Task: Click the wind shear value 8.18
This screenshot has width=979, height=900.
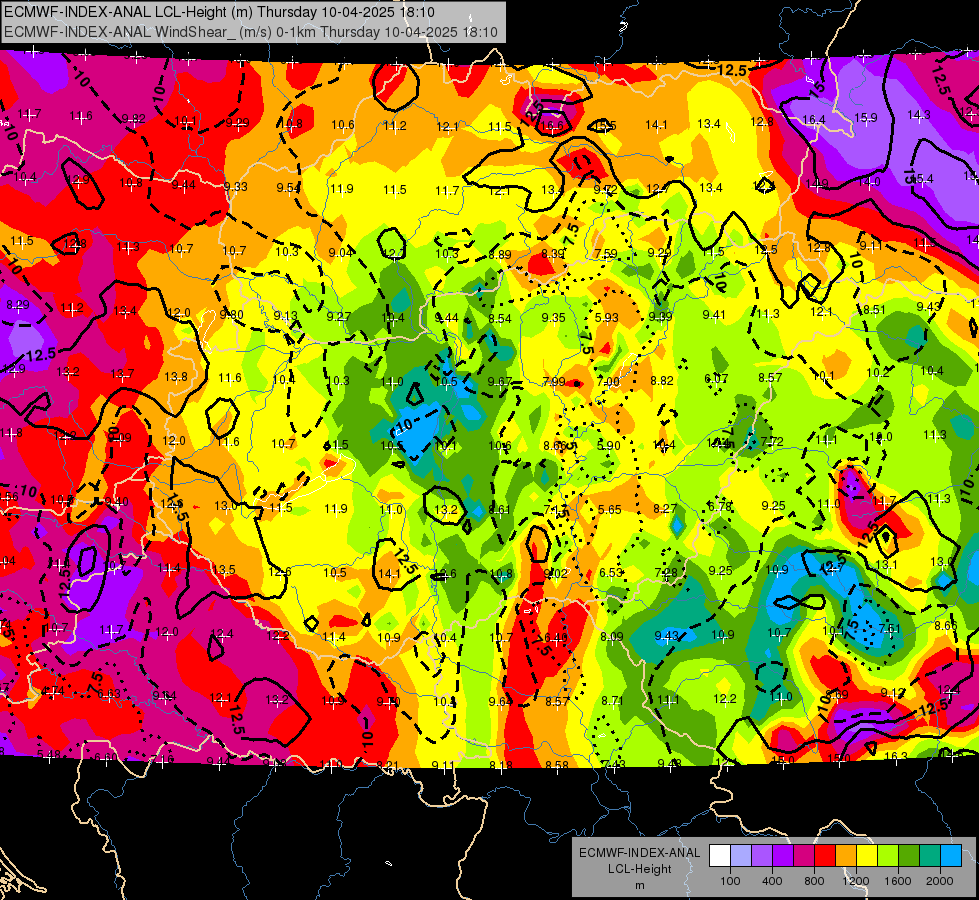Action: 501,765
